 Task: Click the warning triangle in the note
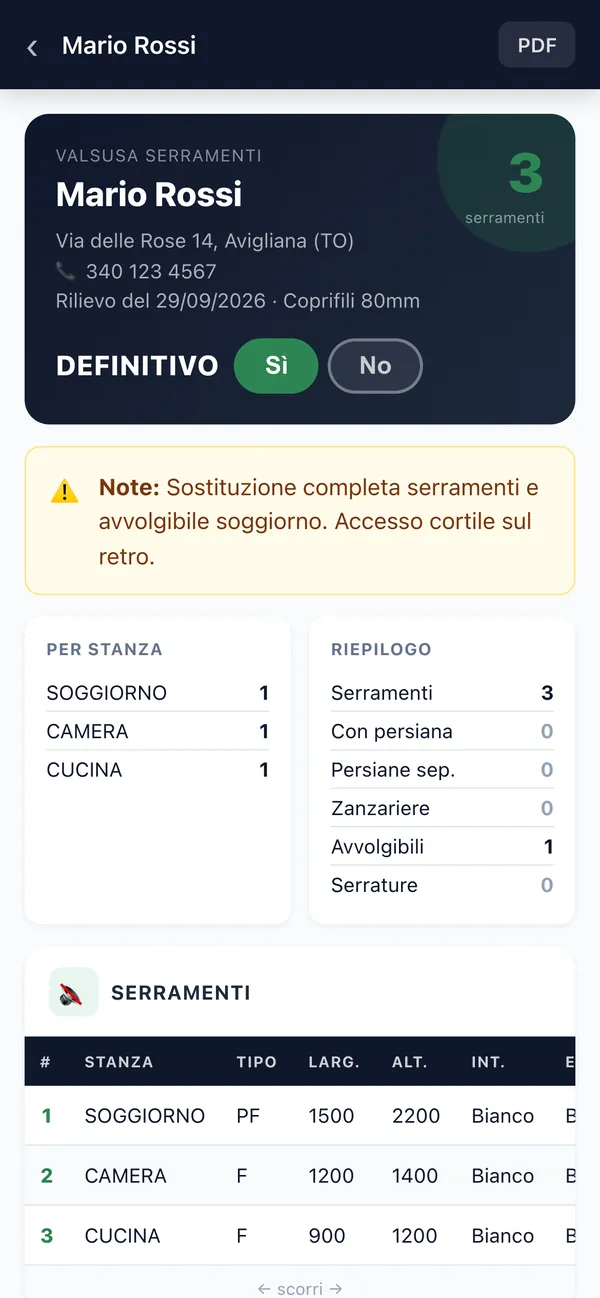click(64, 492)
